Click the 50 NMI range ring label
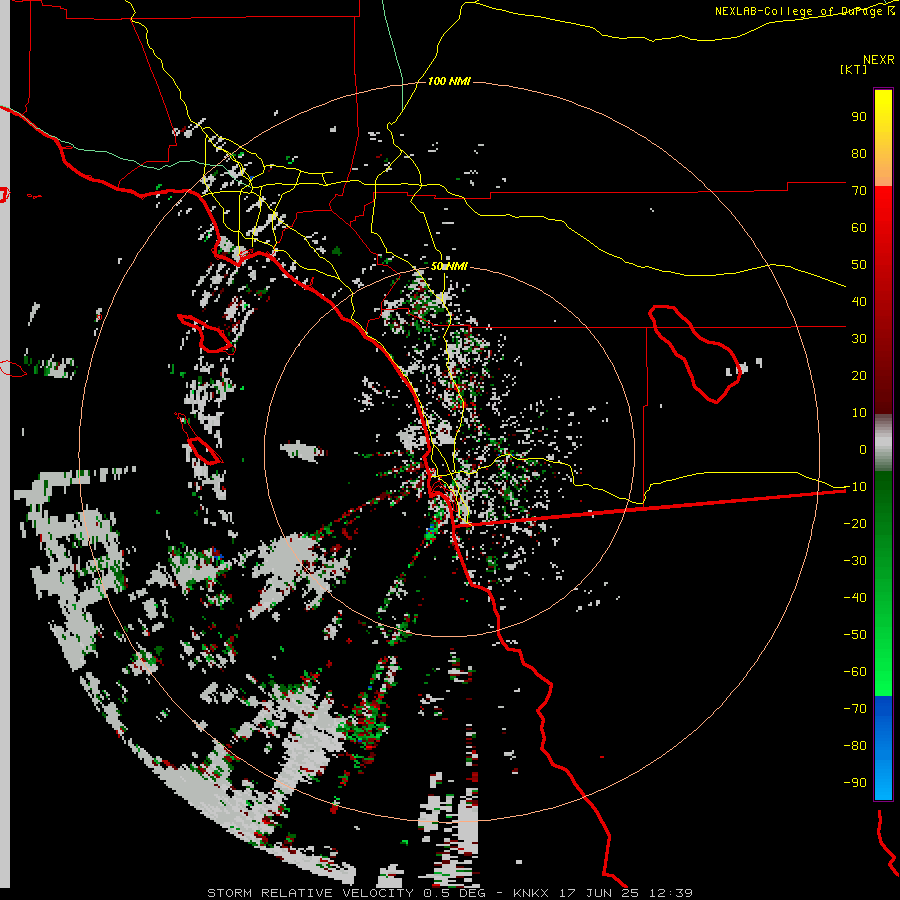Image resolution: width=900 pixels, height=900 pixels. point(449,266)
